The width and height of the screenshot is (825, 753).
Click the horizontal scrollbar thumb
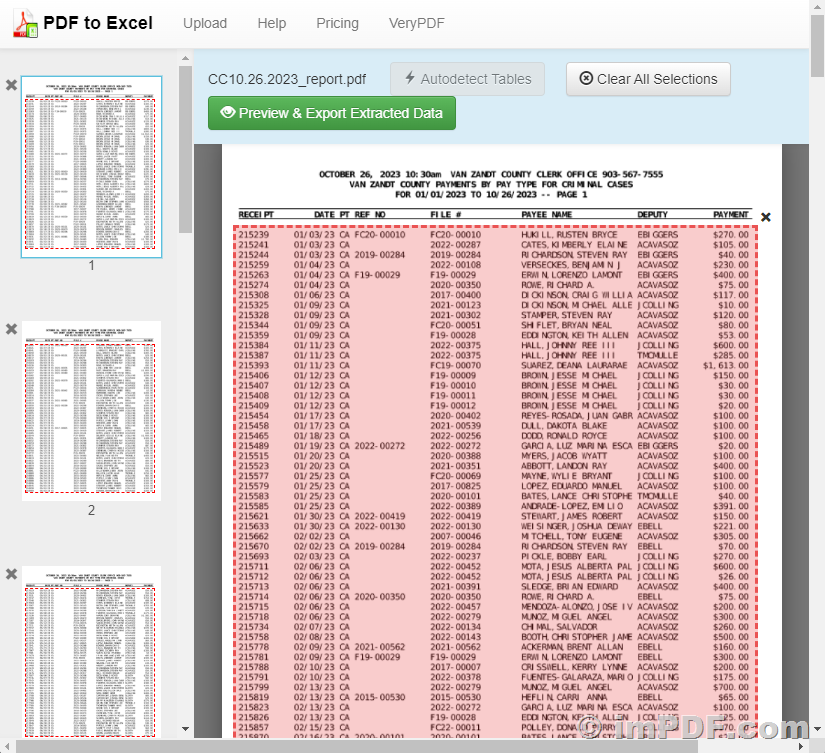tap(357, 746)
